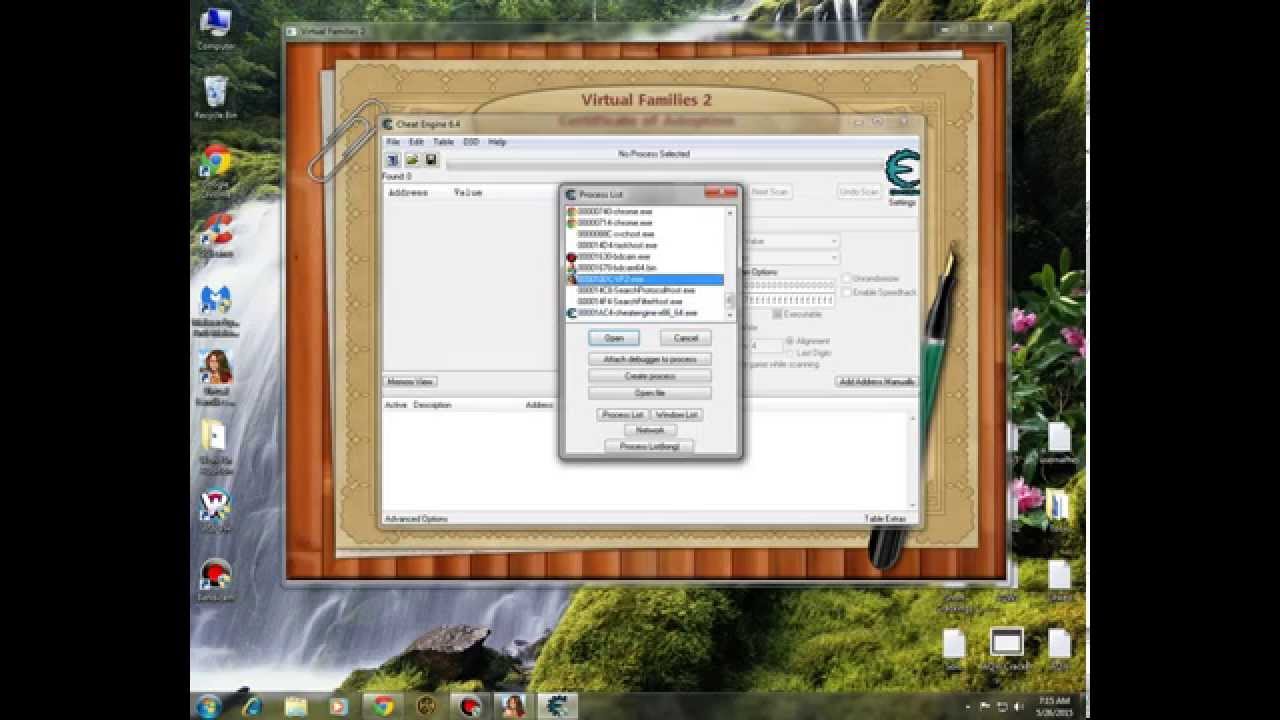Toggle the Enable Speedhack checkbox

[x=847, y=292]
